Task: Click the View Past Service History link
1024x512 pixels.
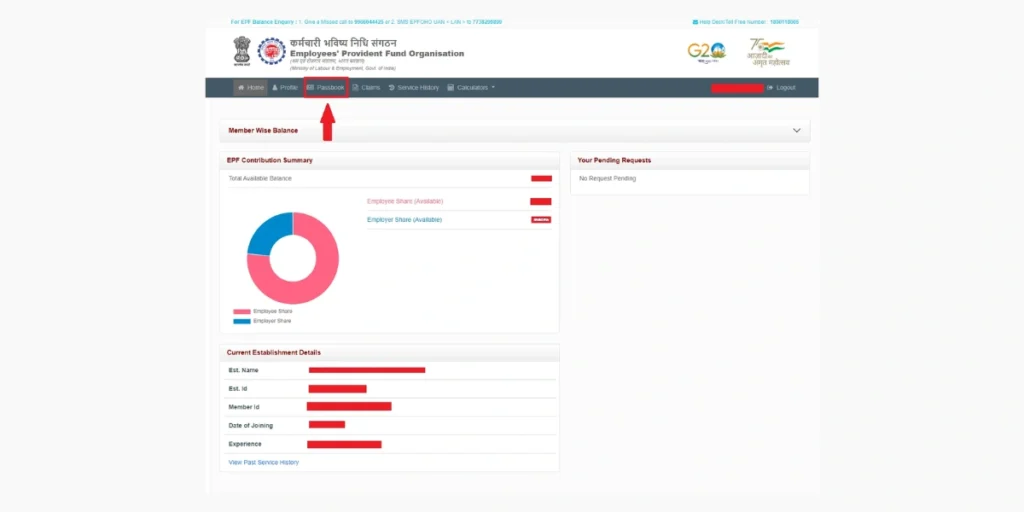Action: [x=264, y=462]
